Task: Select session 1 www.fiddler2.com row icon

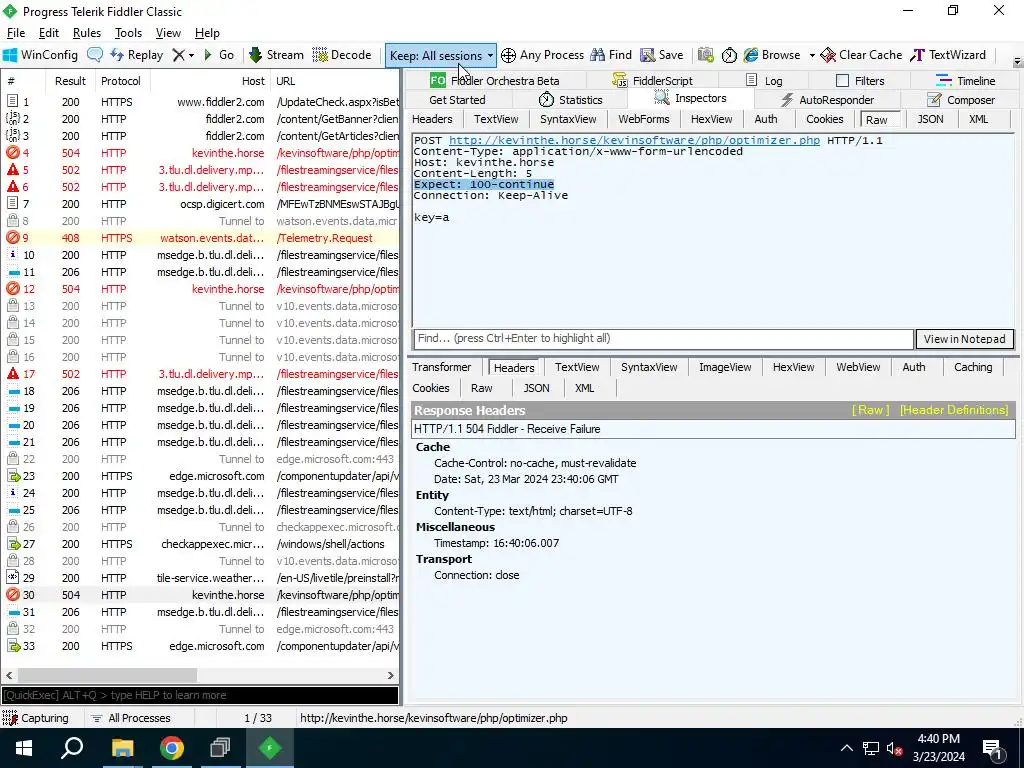Action: [x=12, y=101]
